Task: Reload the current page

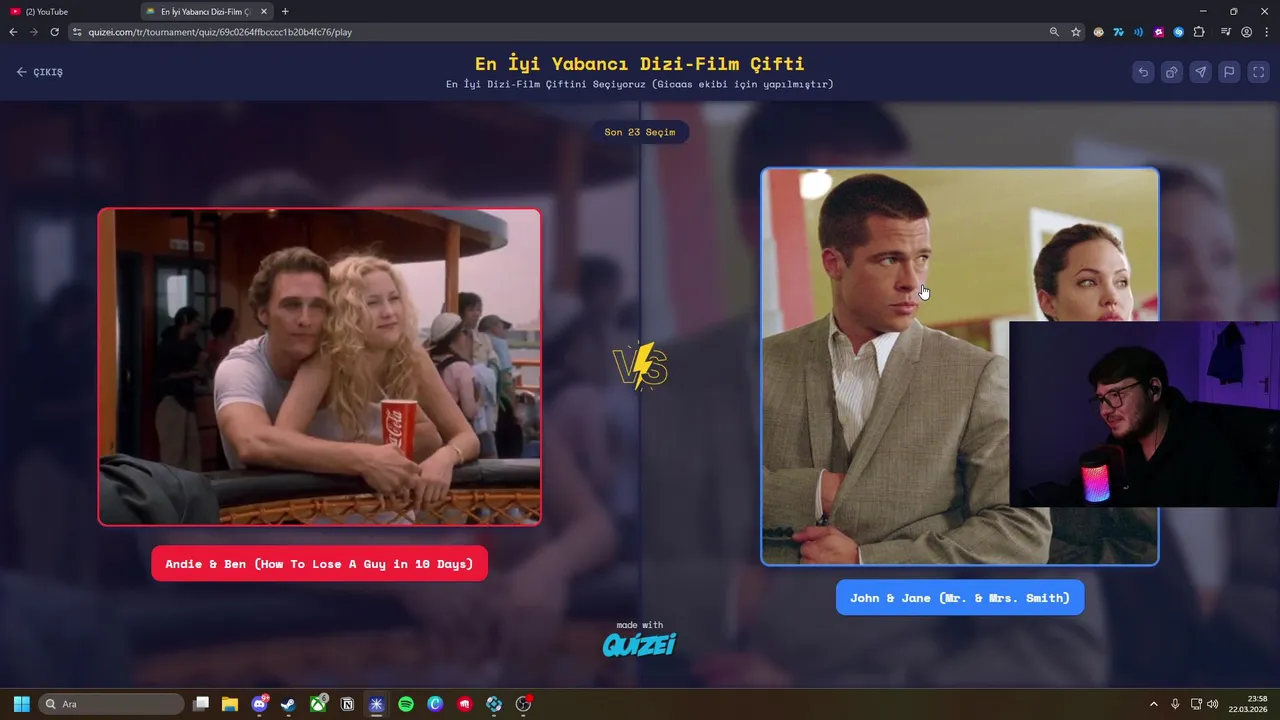Action: click(54, 32)
